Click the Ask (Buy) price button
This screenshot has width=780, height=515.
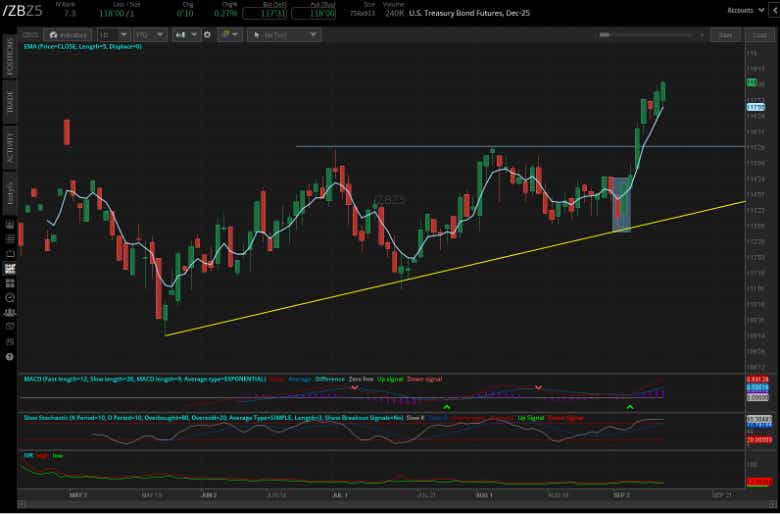pyautogui.click(x=313, y=13)
